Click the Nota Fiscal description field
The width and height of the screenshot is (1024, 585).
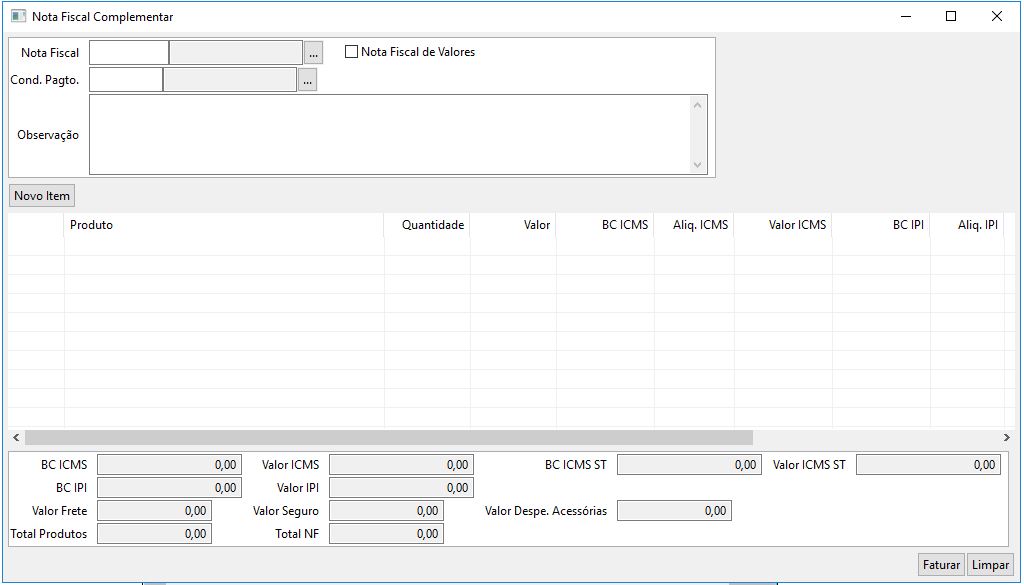(236, 53)
